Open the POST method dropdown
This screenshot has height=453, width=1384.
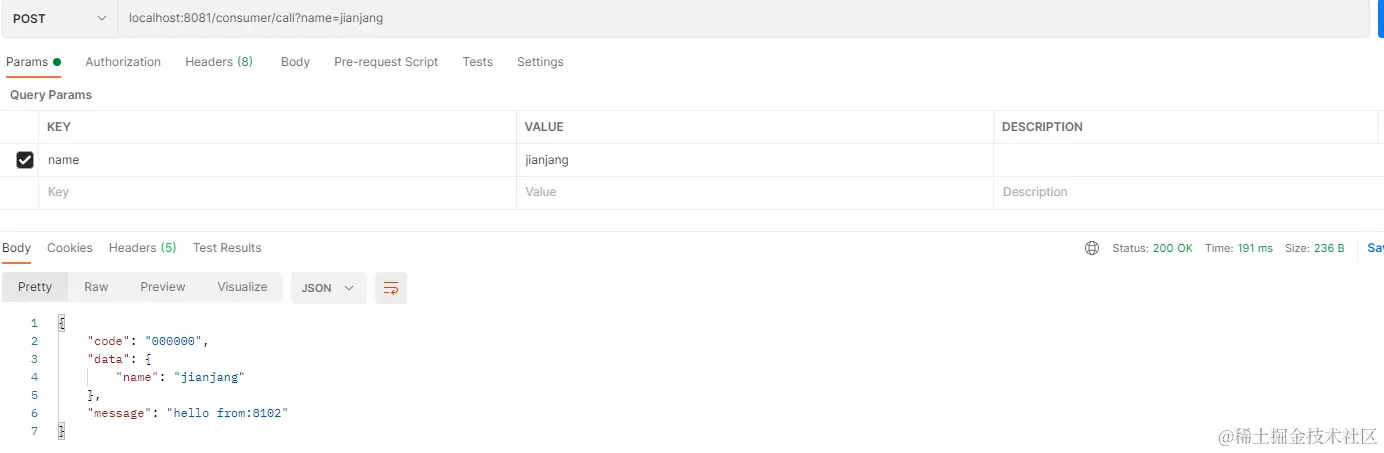click(58, 18)
